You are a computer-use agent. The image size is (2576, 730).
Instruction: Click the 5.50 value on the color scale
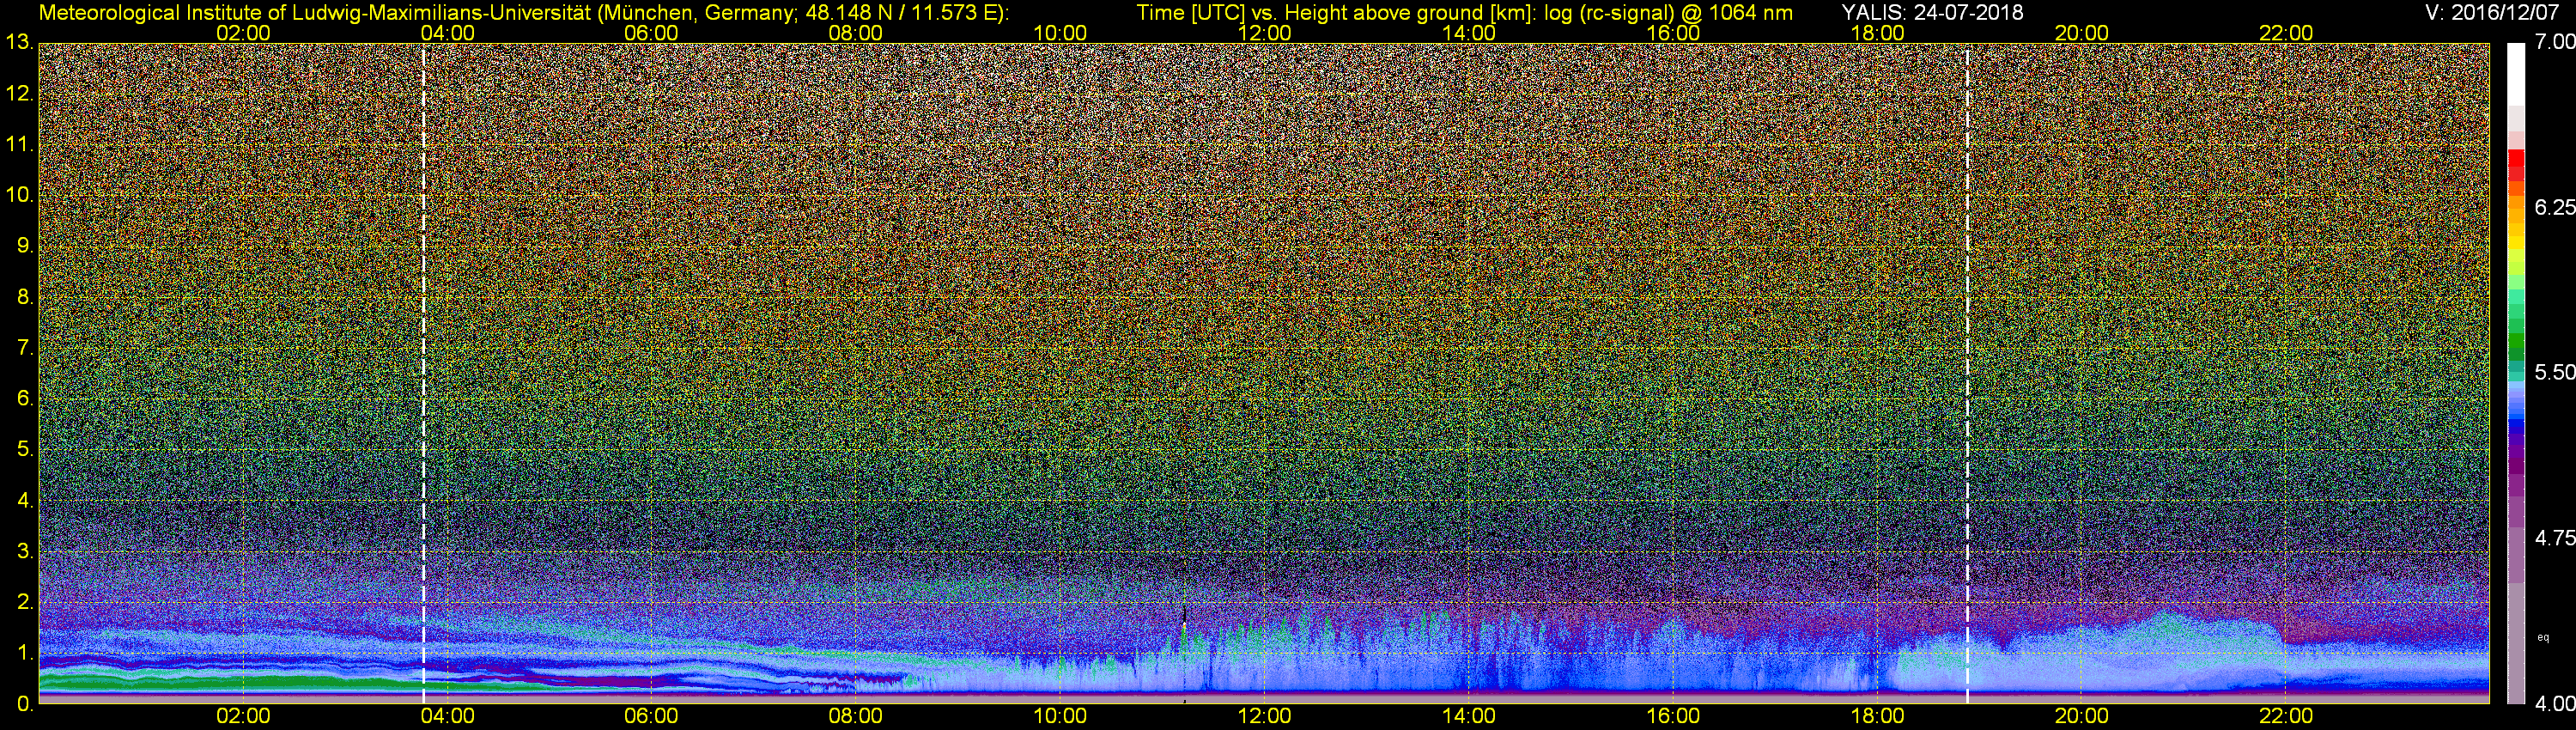coord(2555,372)
